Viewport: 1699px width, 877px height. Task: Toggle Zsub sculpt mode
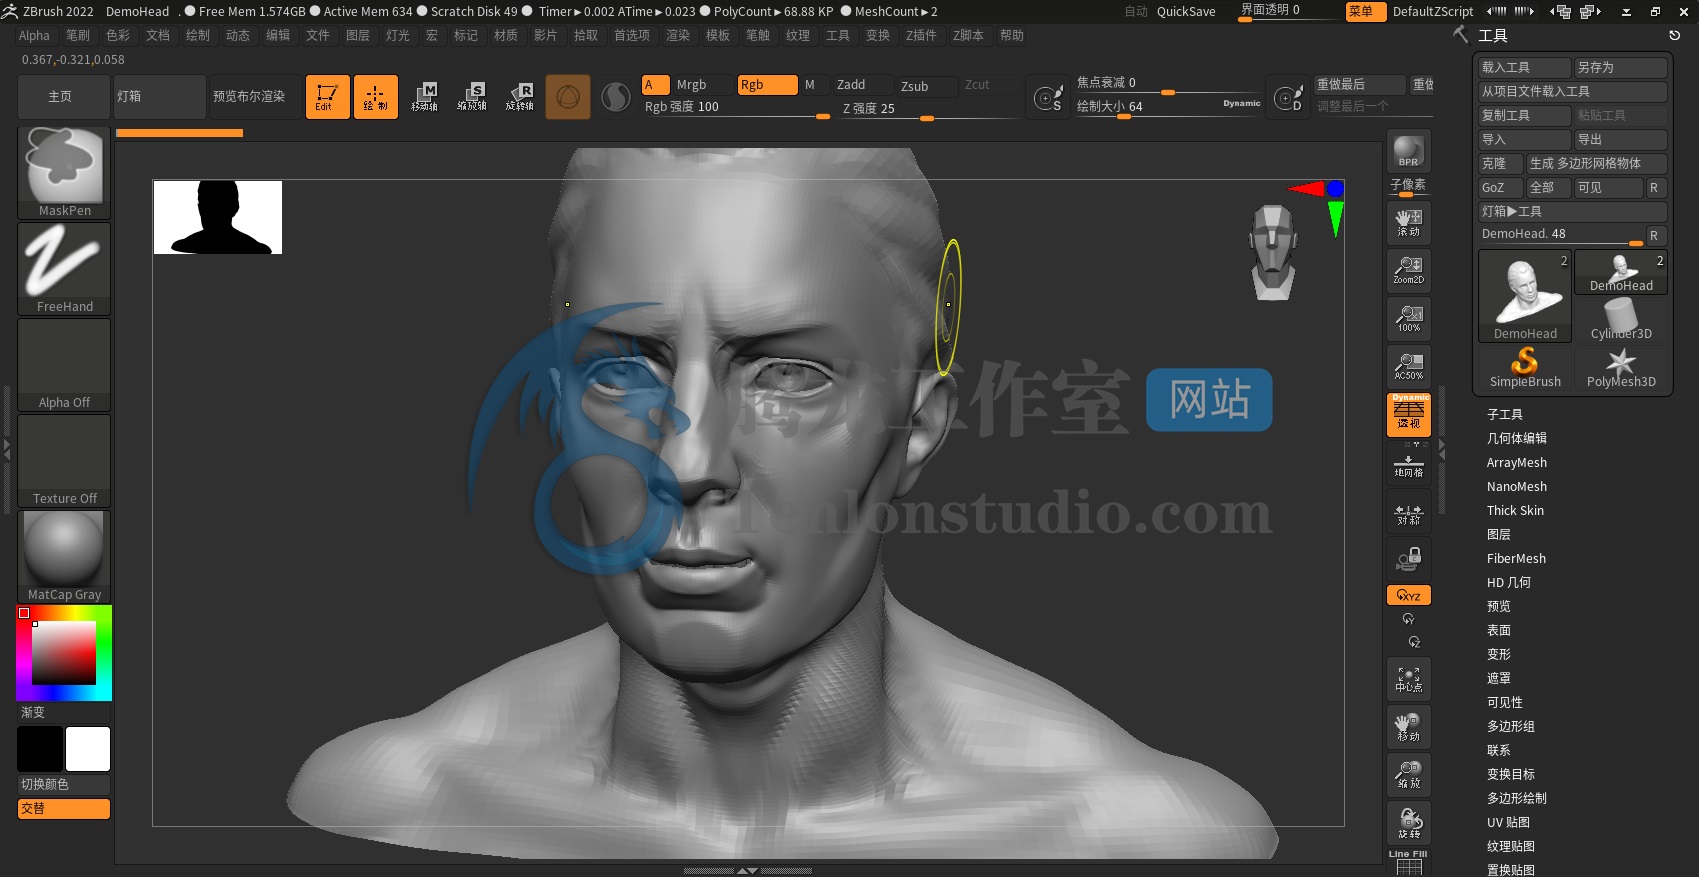(x=925, y=86)
